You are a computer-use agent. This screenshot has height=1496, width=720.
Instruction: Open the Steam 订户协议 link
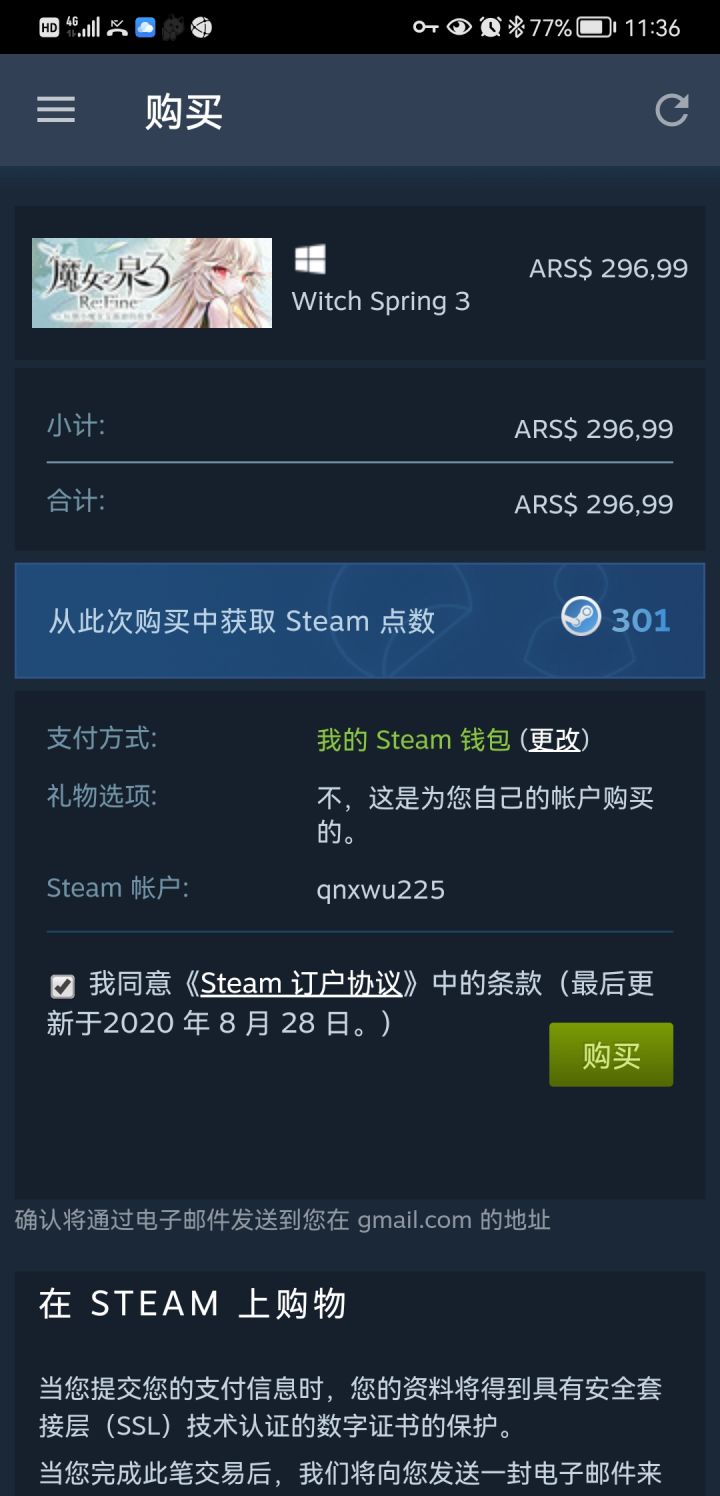(x=301, y=984)
